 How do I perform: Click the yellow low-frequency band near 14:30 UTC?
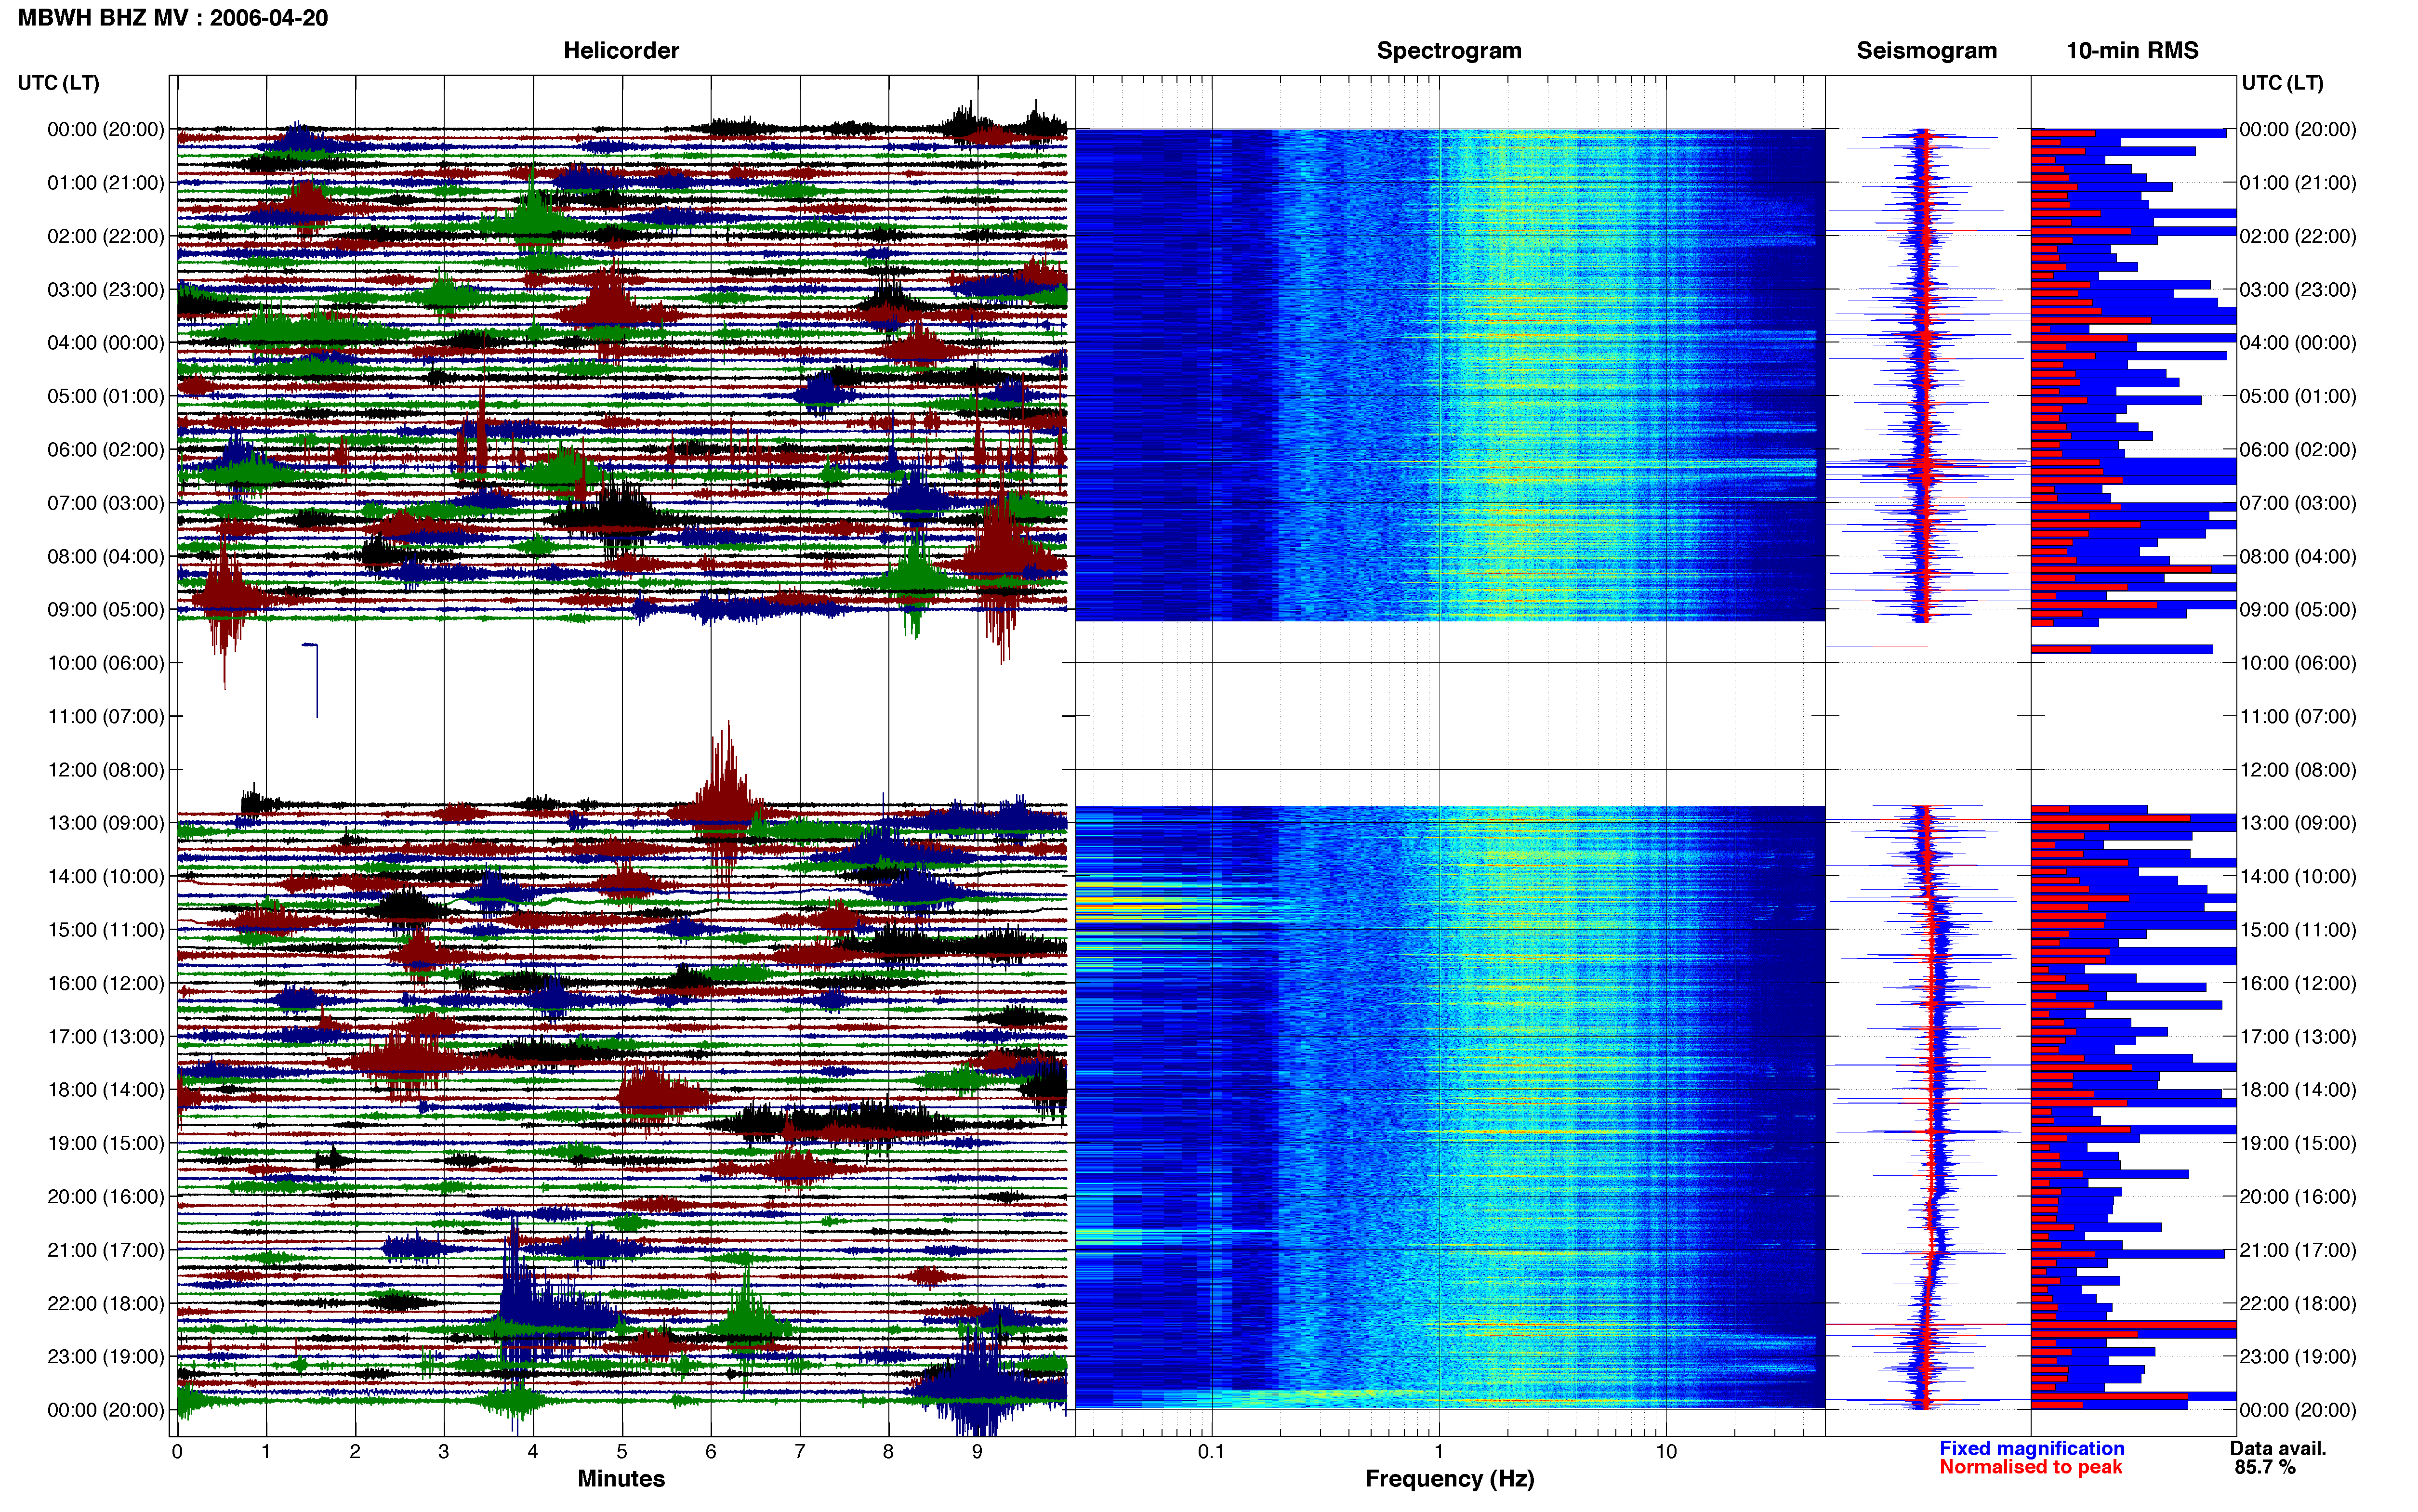[1130, 901]
